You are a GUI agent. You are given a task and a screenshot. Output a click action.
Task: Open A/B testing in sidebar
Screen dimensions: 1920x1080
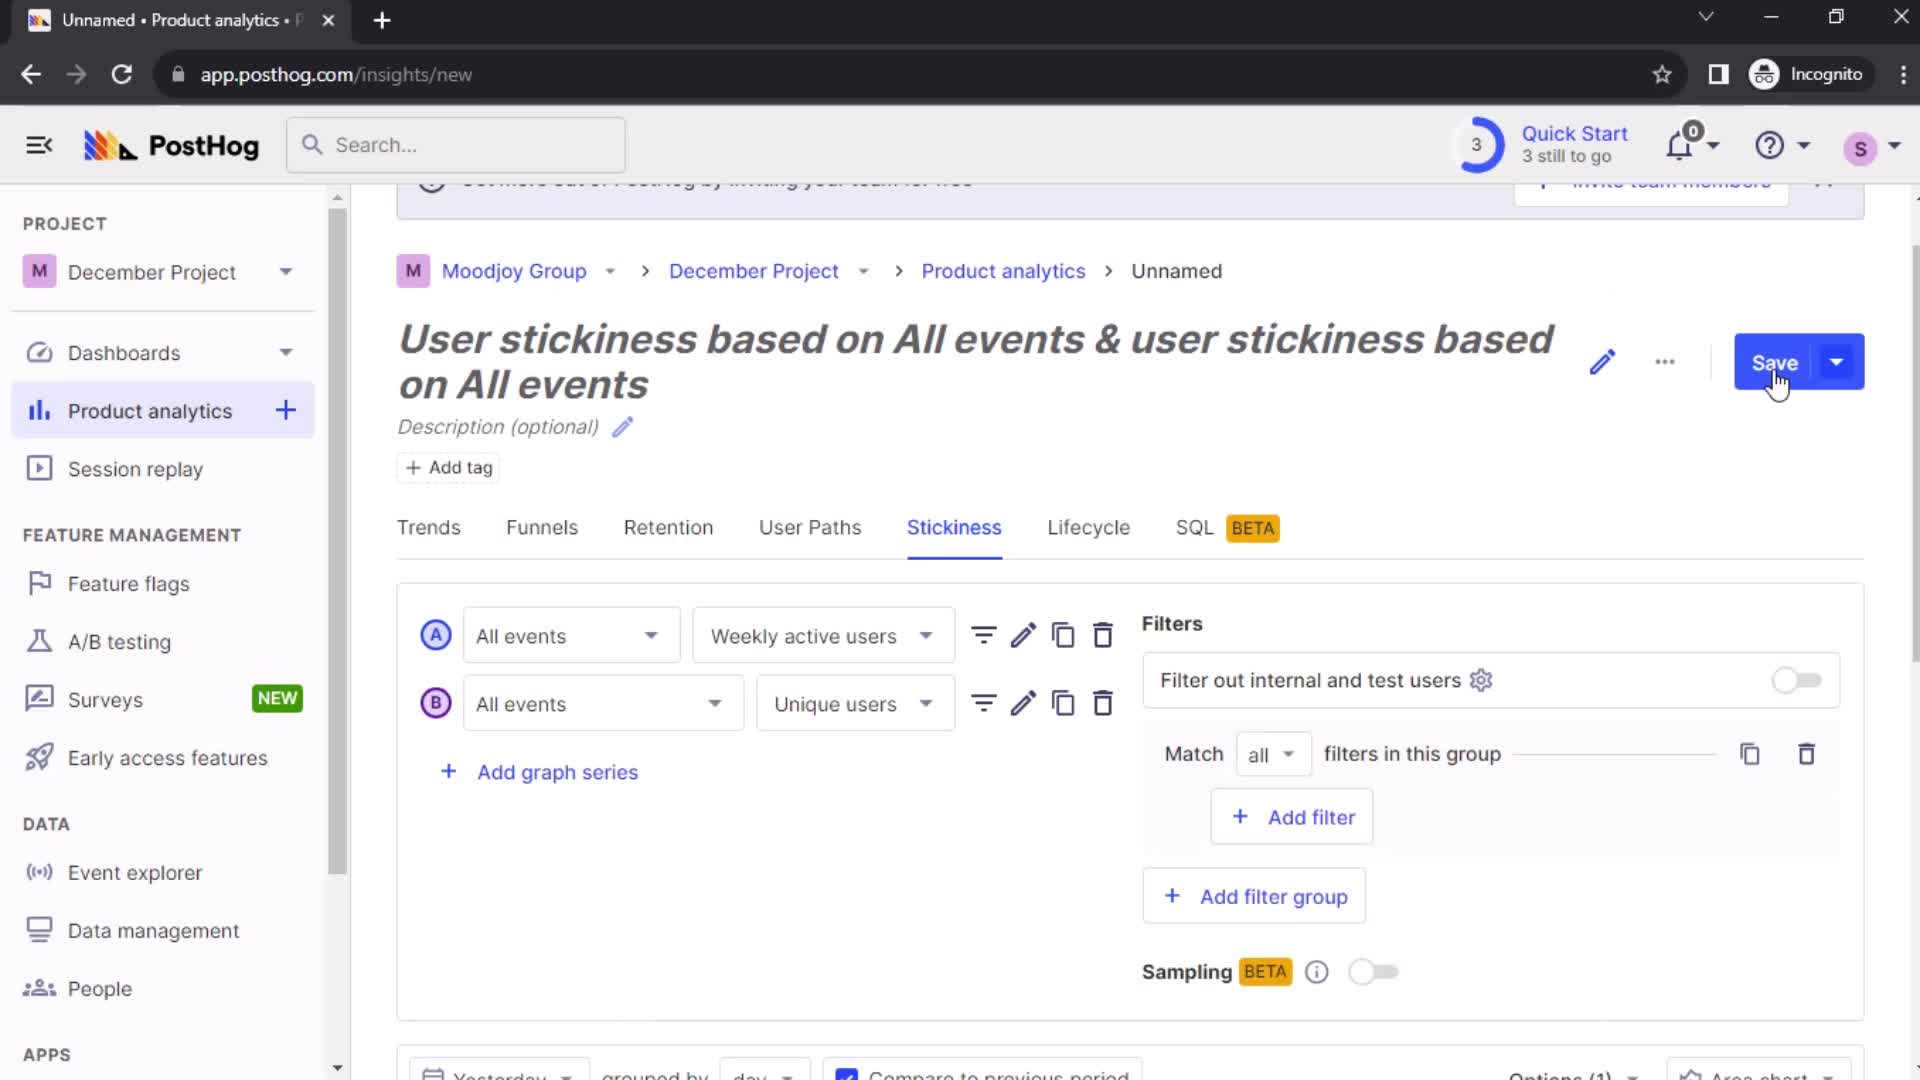coord(162,642)
